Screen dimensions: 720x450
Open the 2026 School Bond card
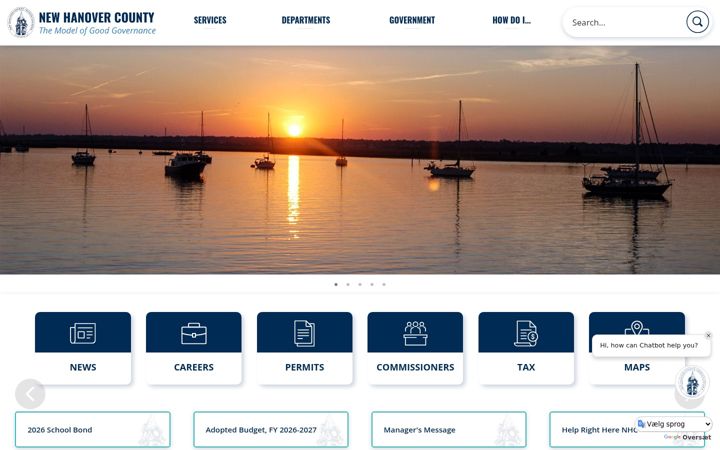tap(93, 430)
